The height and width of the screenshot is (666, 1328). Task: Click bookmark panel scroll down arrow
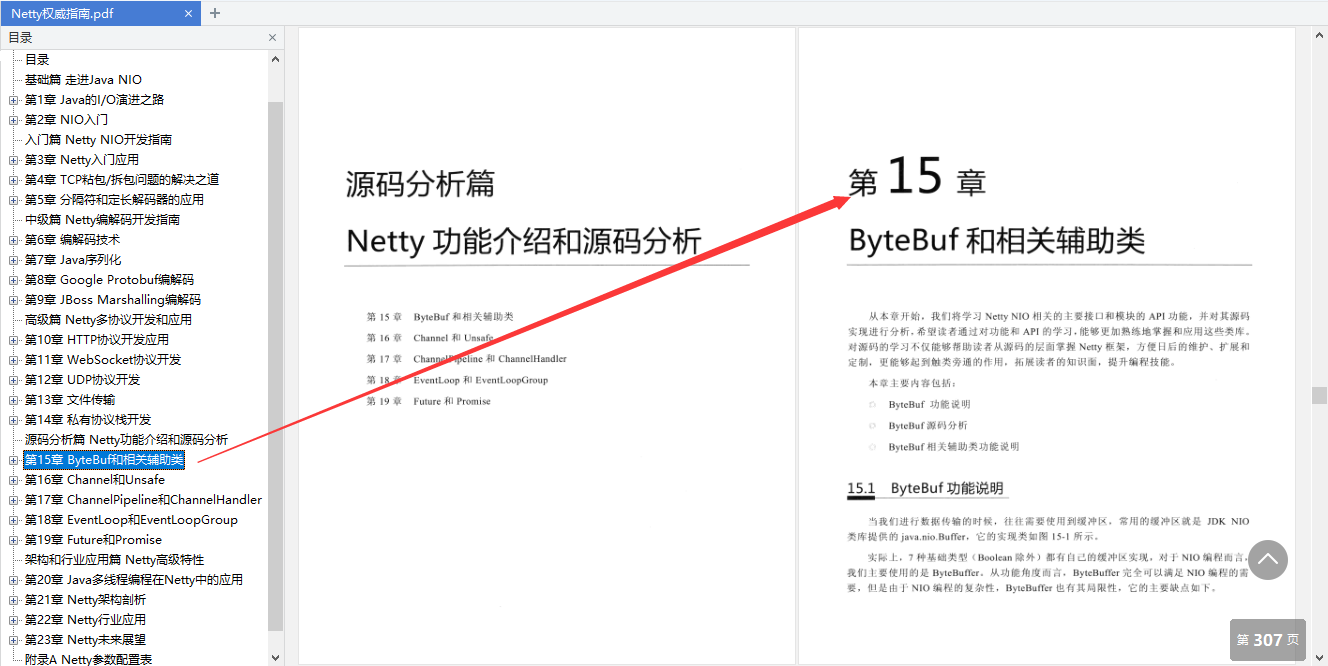pyautogui.click(x=276, y=657)
